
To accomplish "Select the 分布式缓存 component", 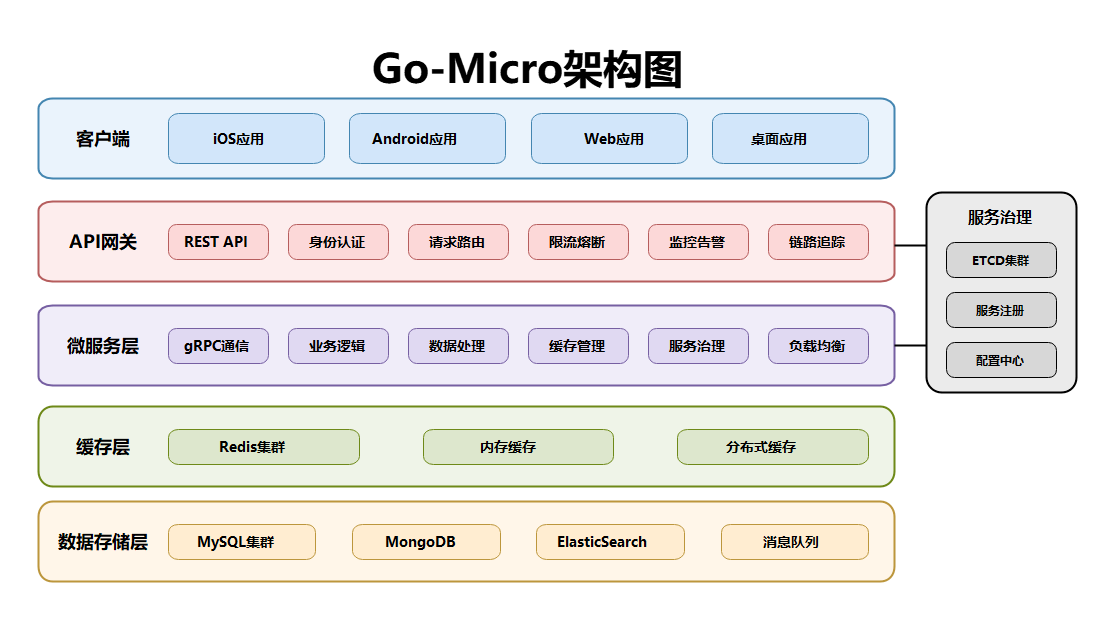I will [773, 447].
